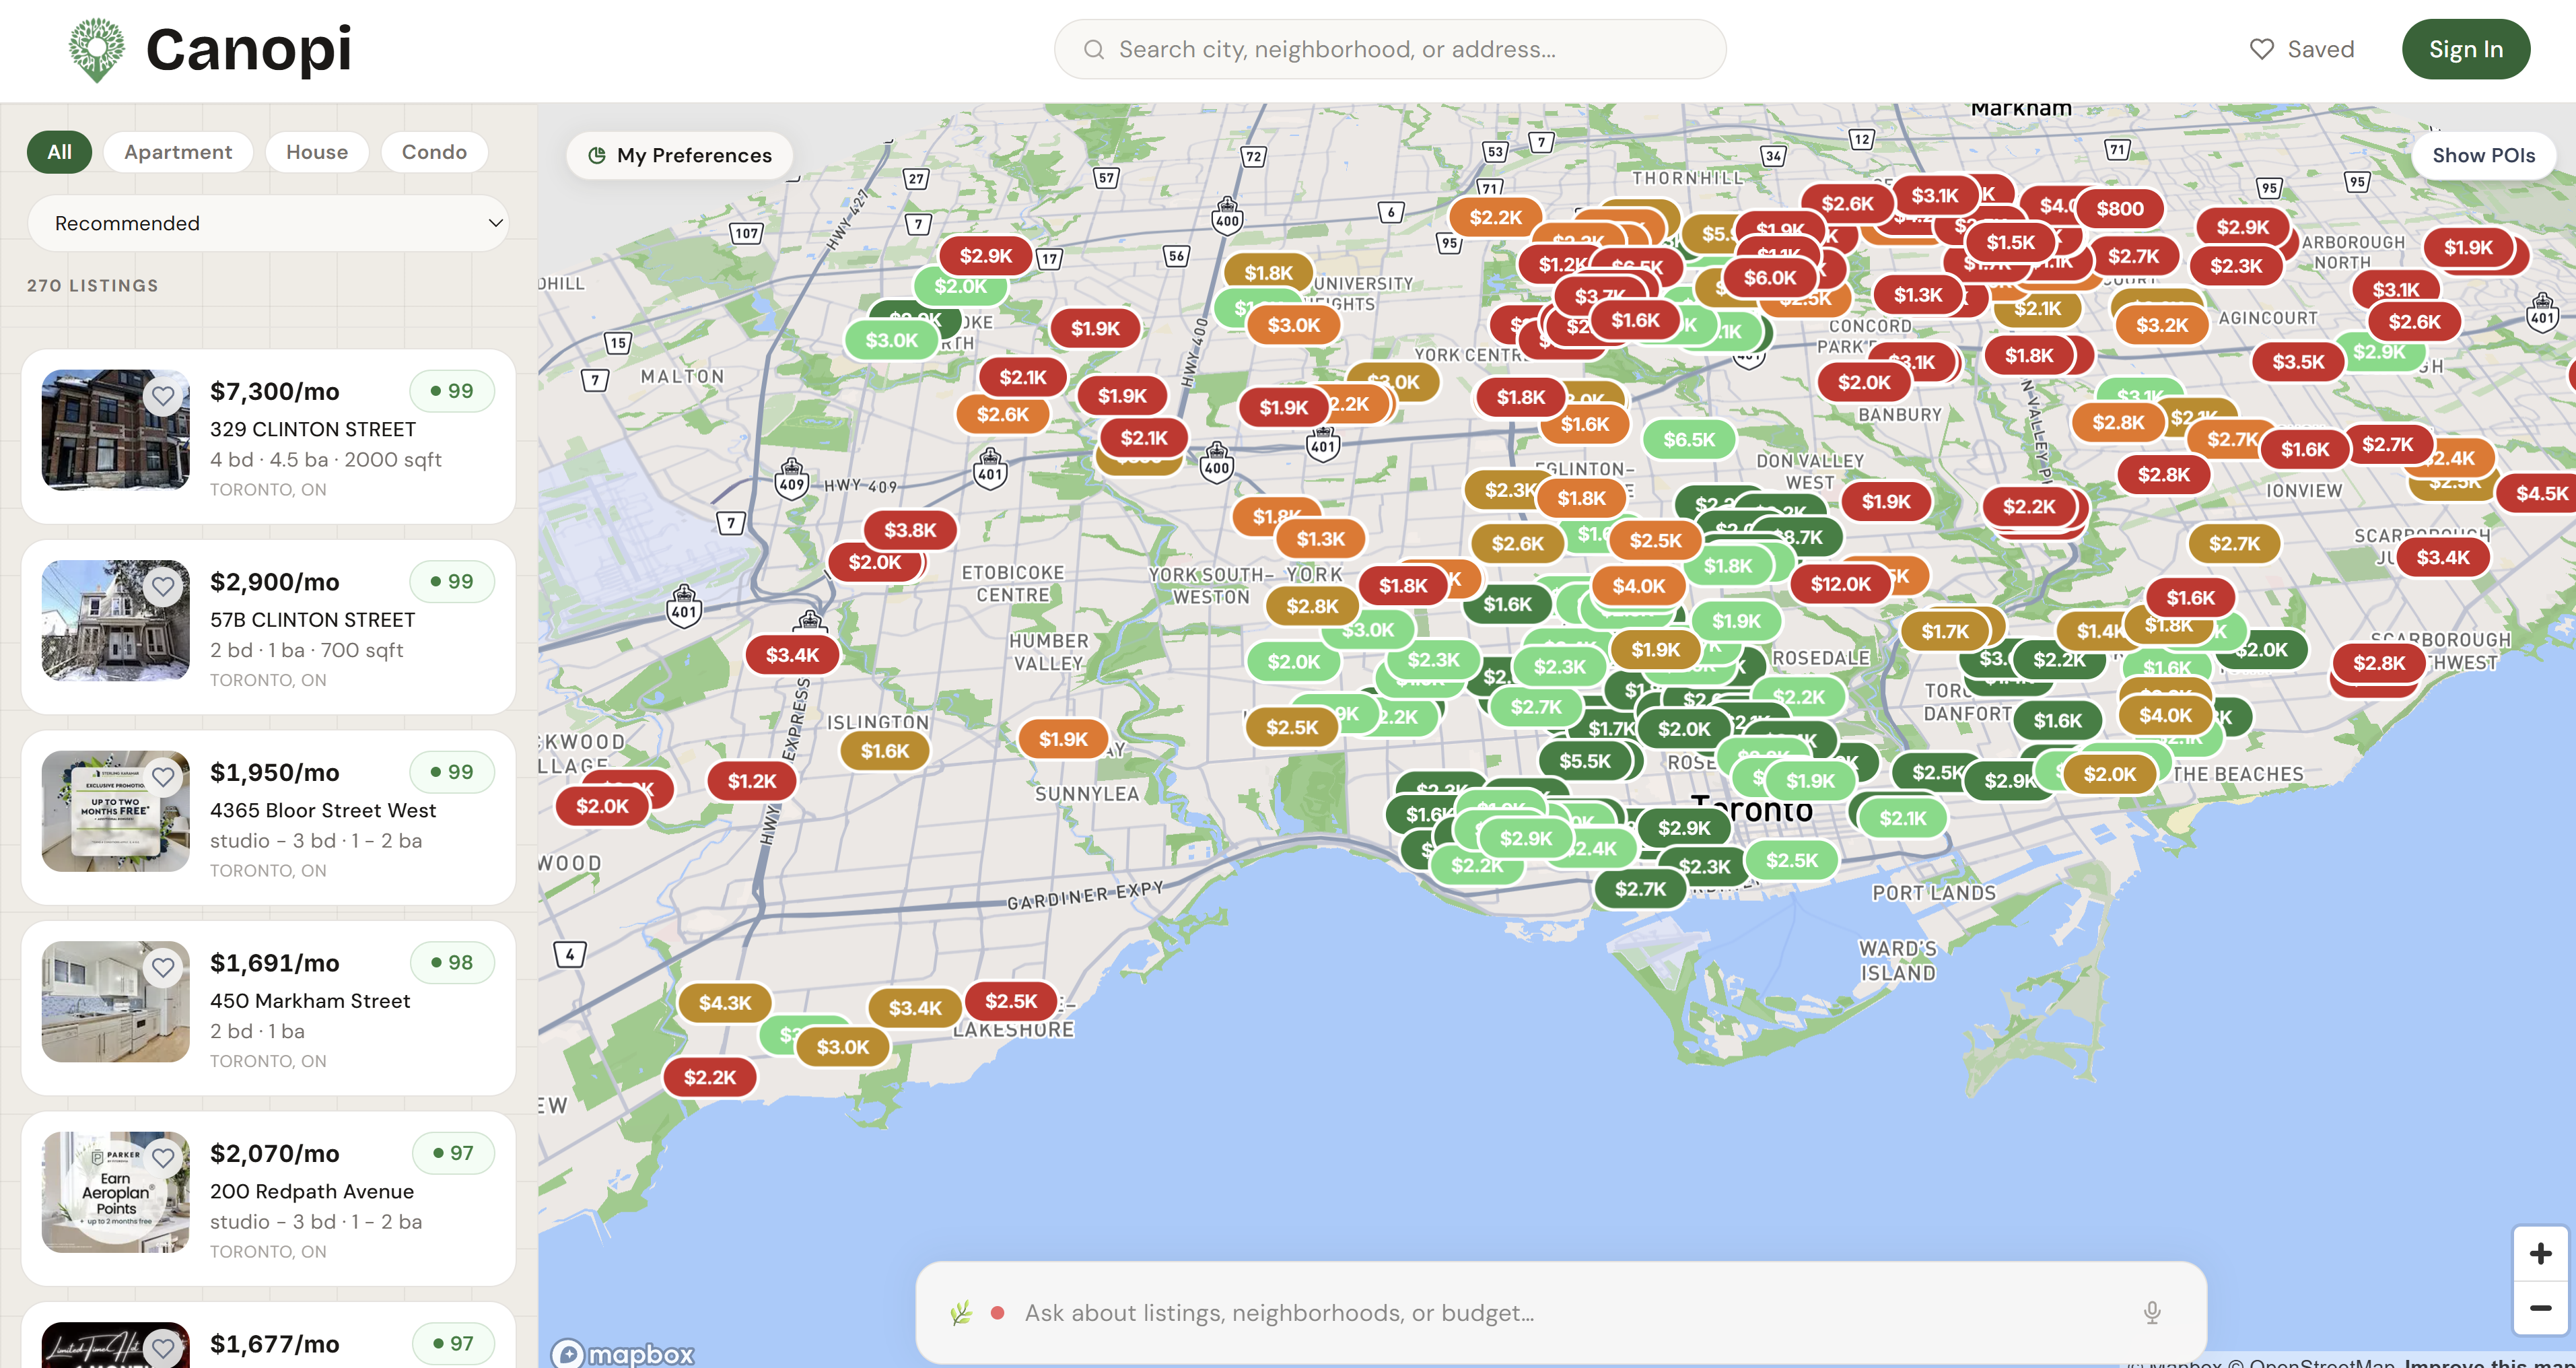This screenshot has height=1368, width=2576.
Task: Click the heart icon beside Saved
Action: (2261, 50)
